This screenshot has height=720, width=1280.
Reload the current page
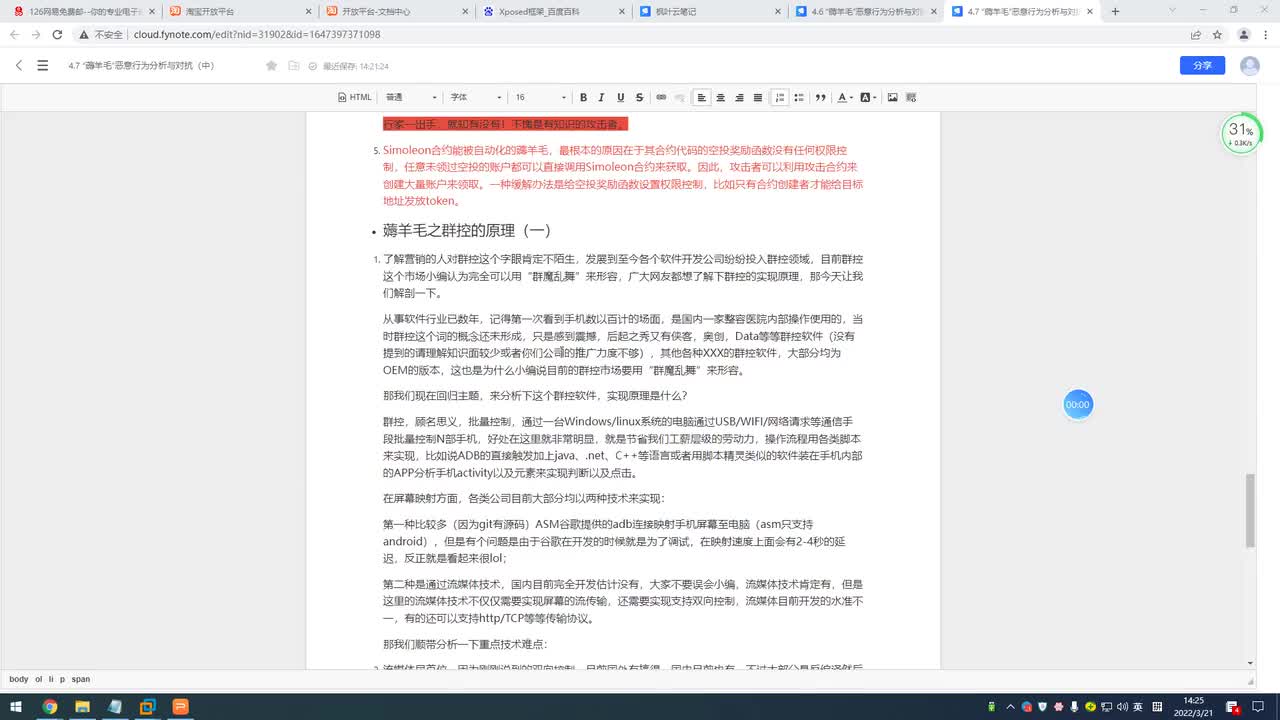(58, 34)
